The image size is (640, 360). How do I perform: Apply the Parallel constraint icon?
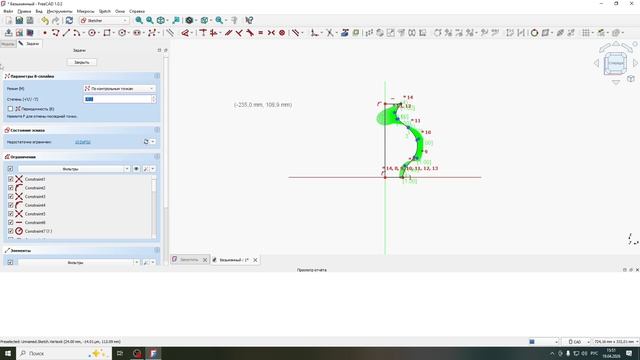[229, 33]
